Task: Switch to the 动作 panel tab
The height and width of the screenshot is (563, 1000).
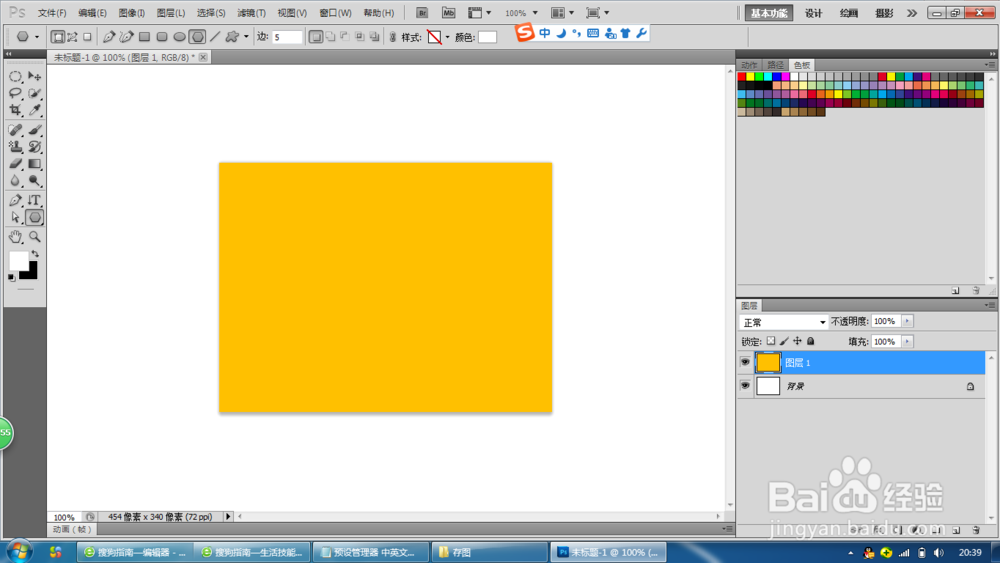Action: pyautogui.click(x=749, y=65)
